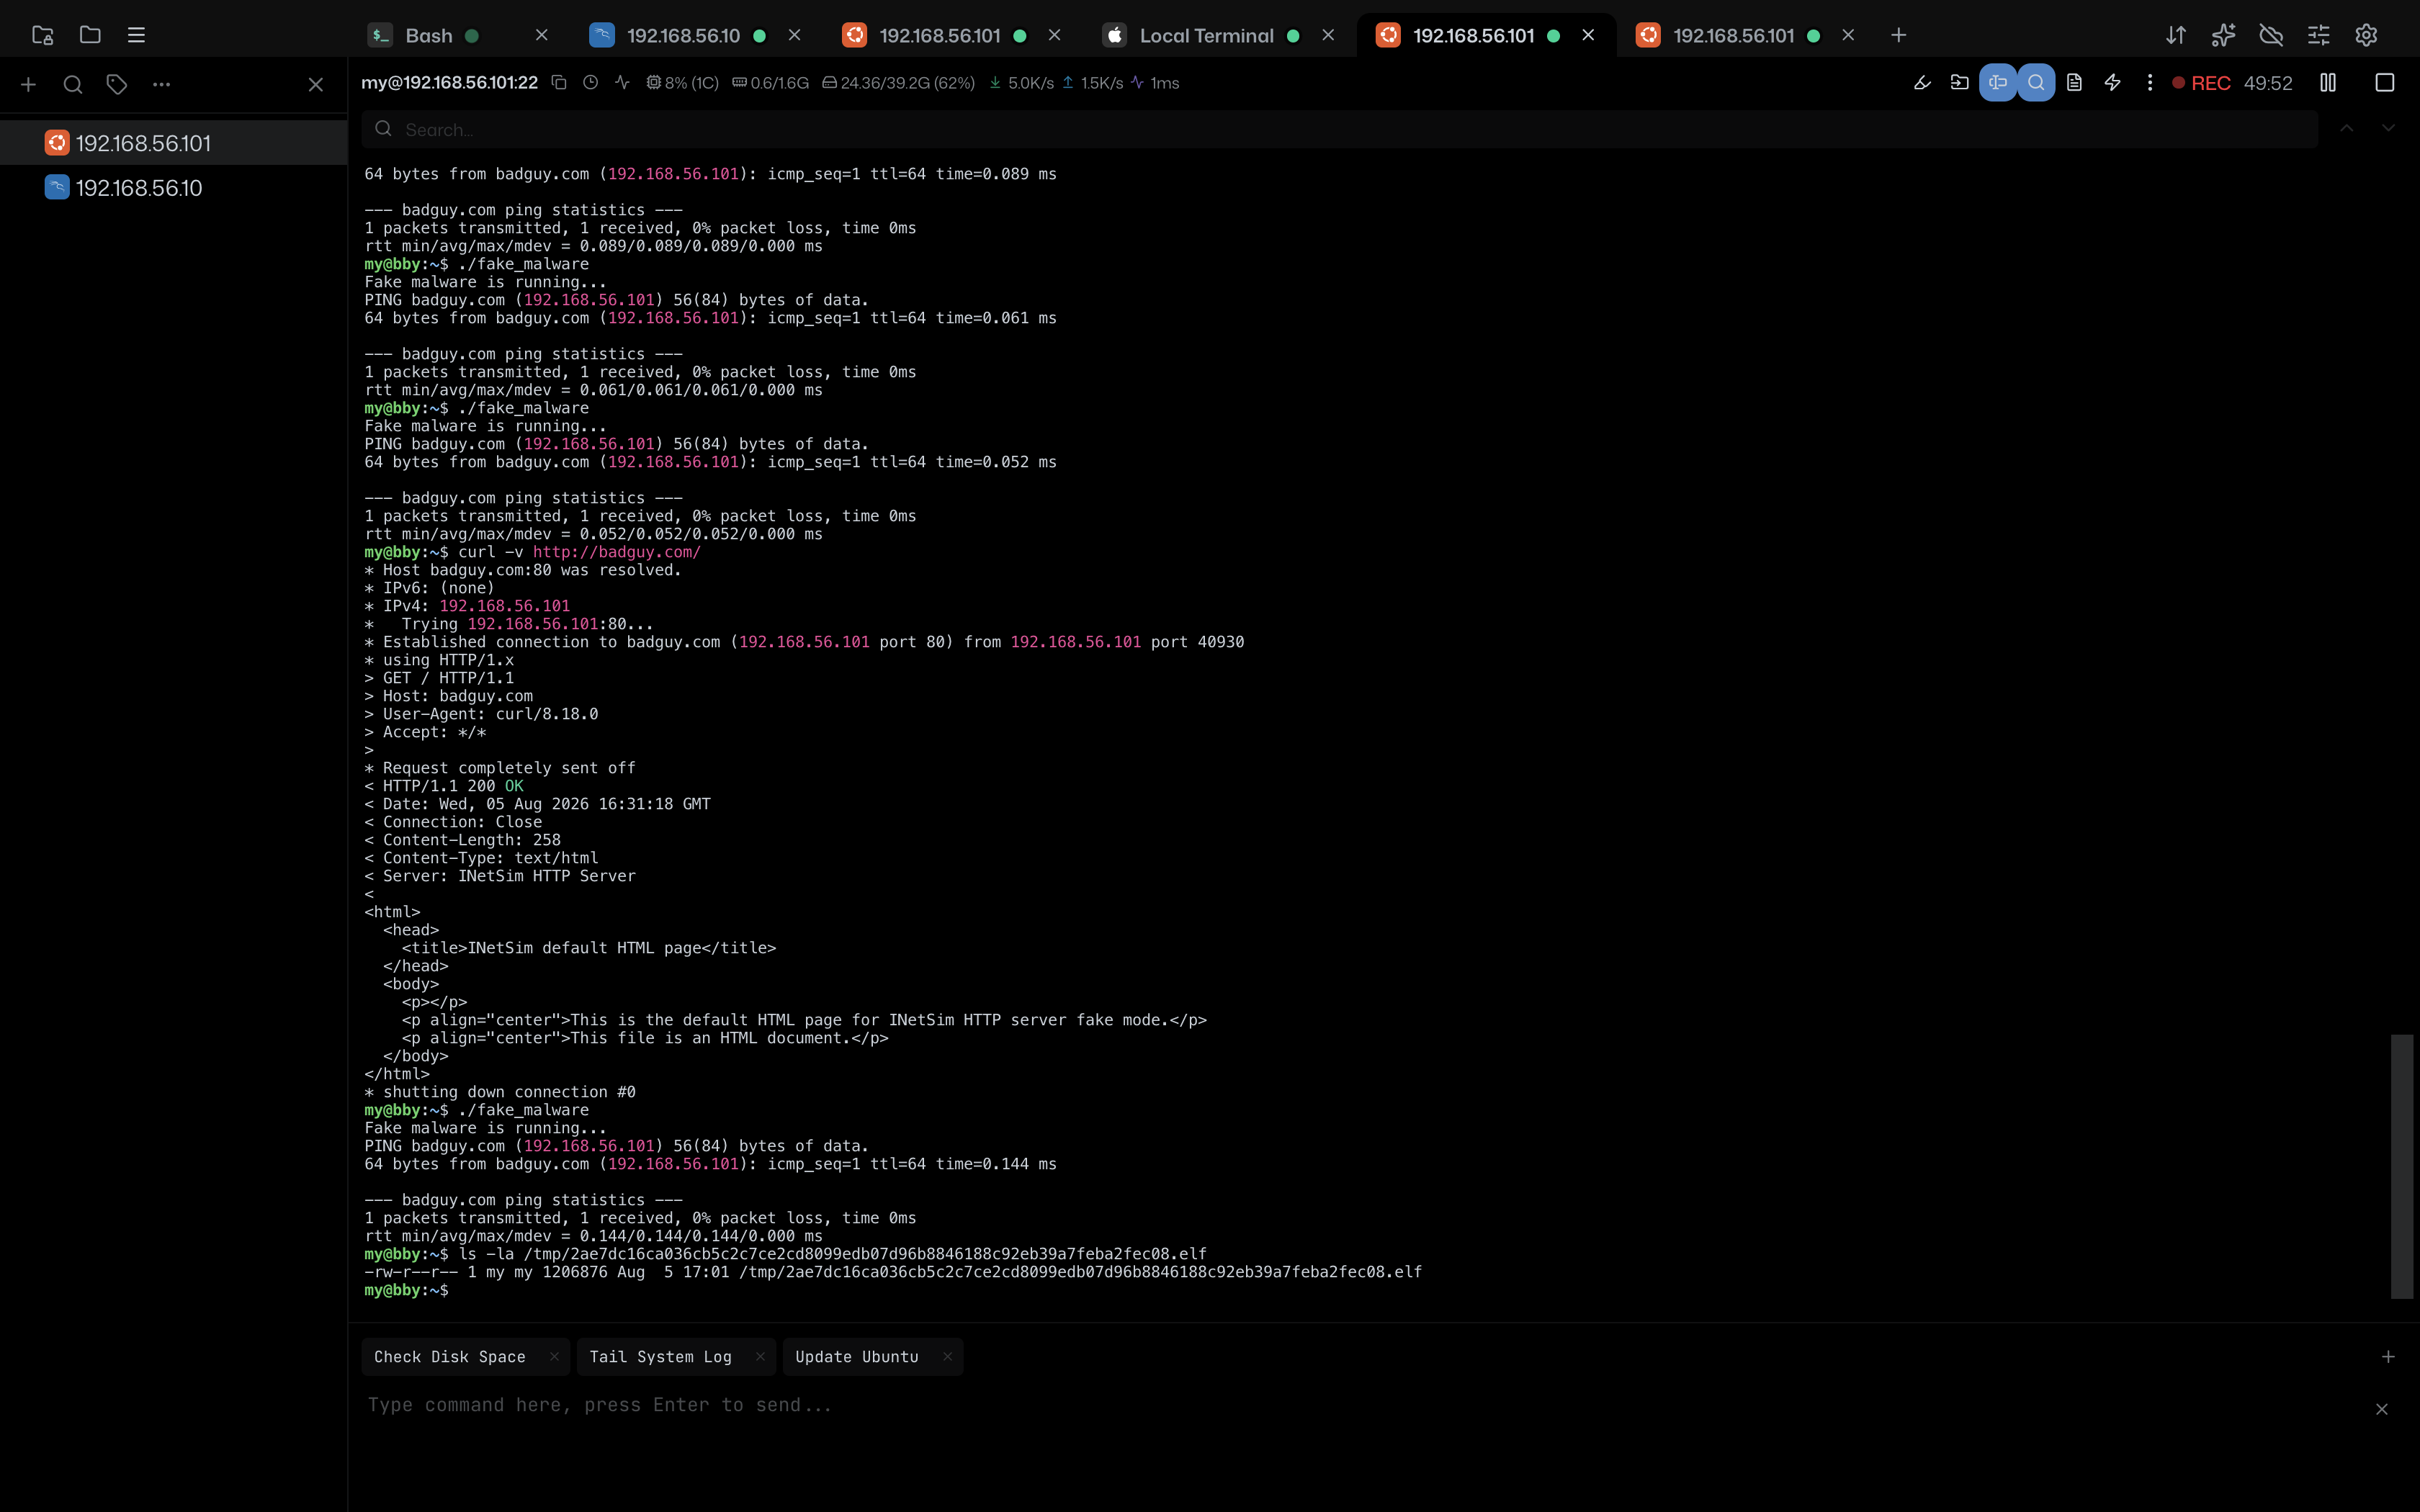
Task: Select the highlighter pen tool icon
Action: click(1921, 83)
